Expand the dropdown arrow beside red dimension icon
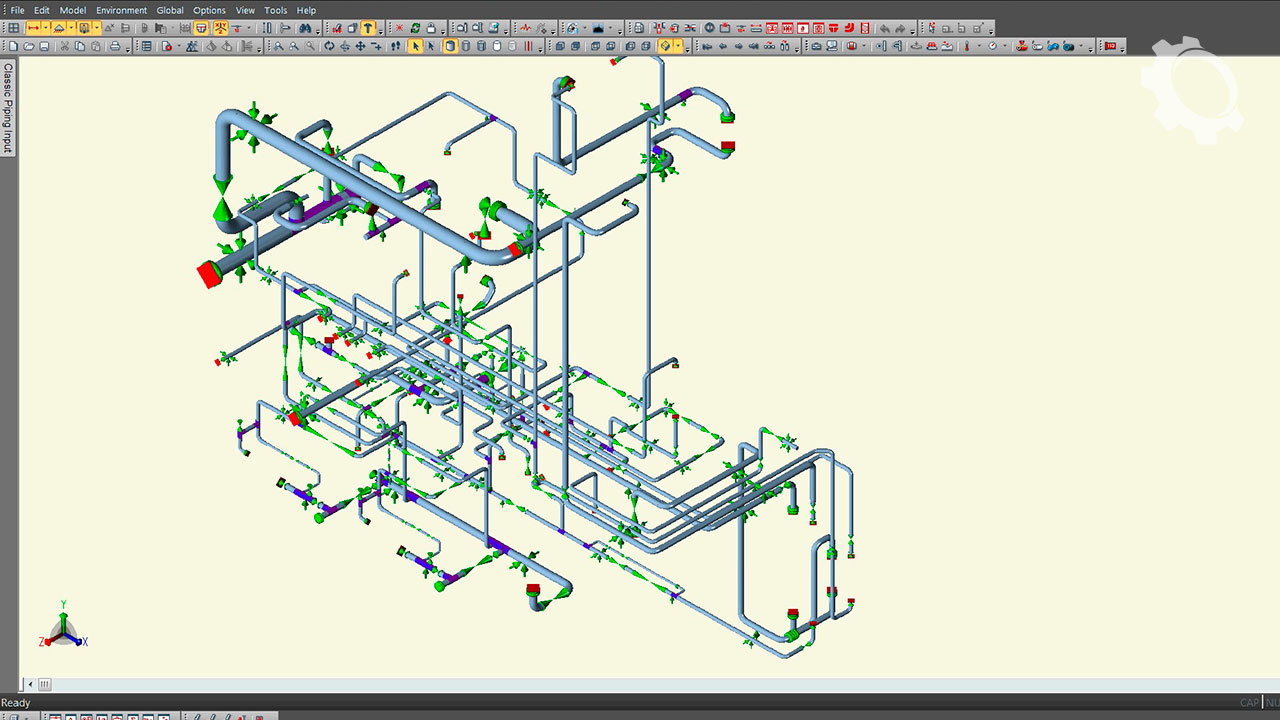 [x=46, y=28]
